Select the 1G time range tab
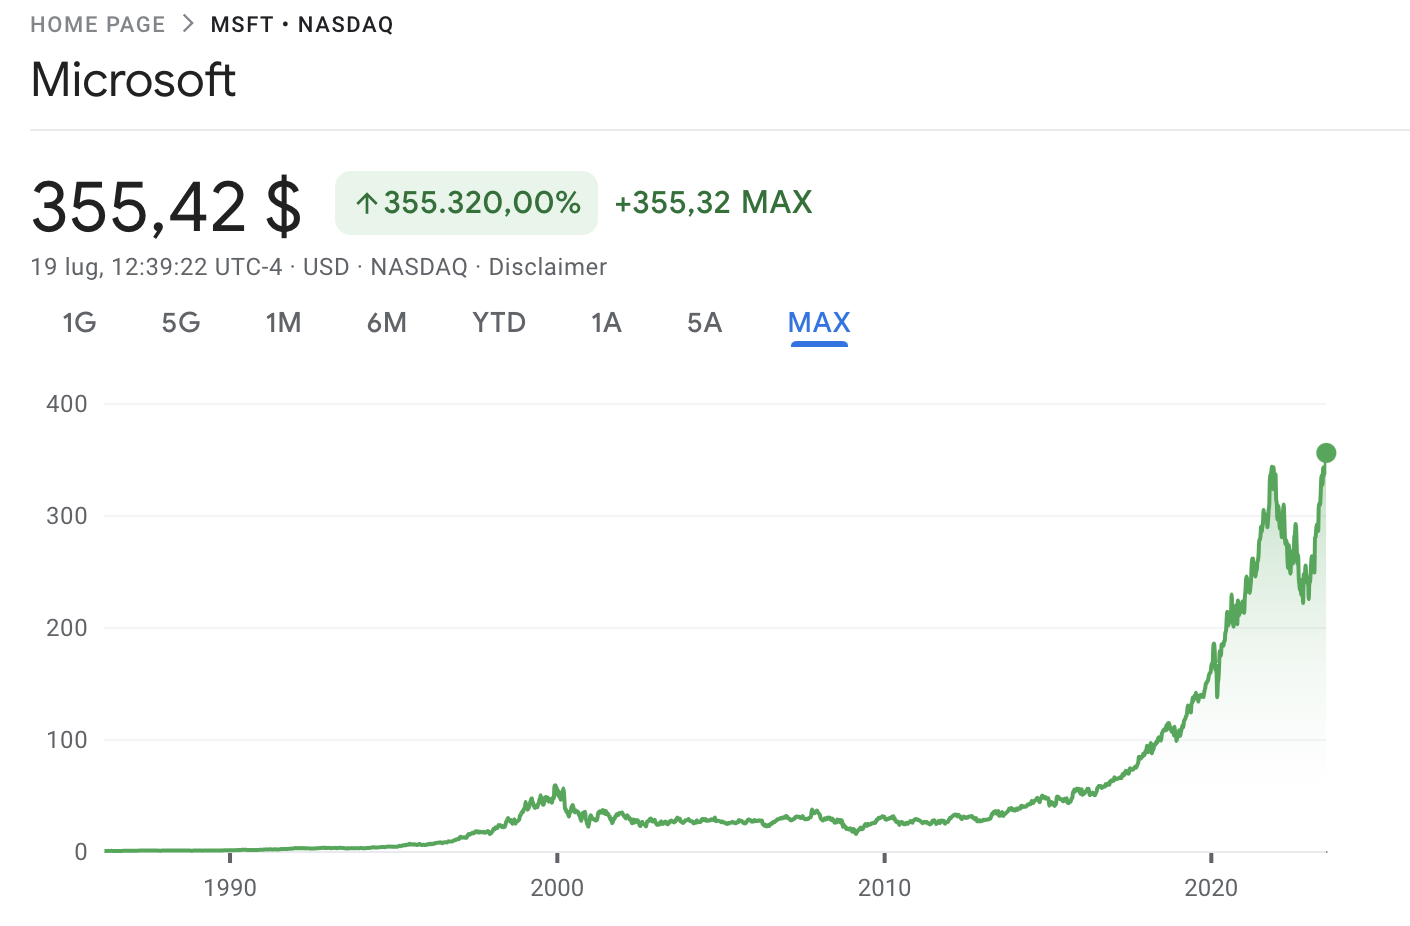 coord(79,322)
